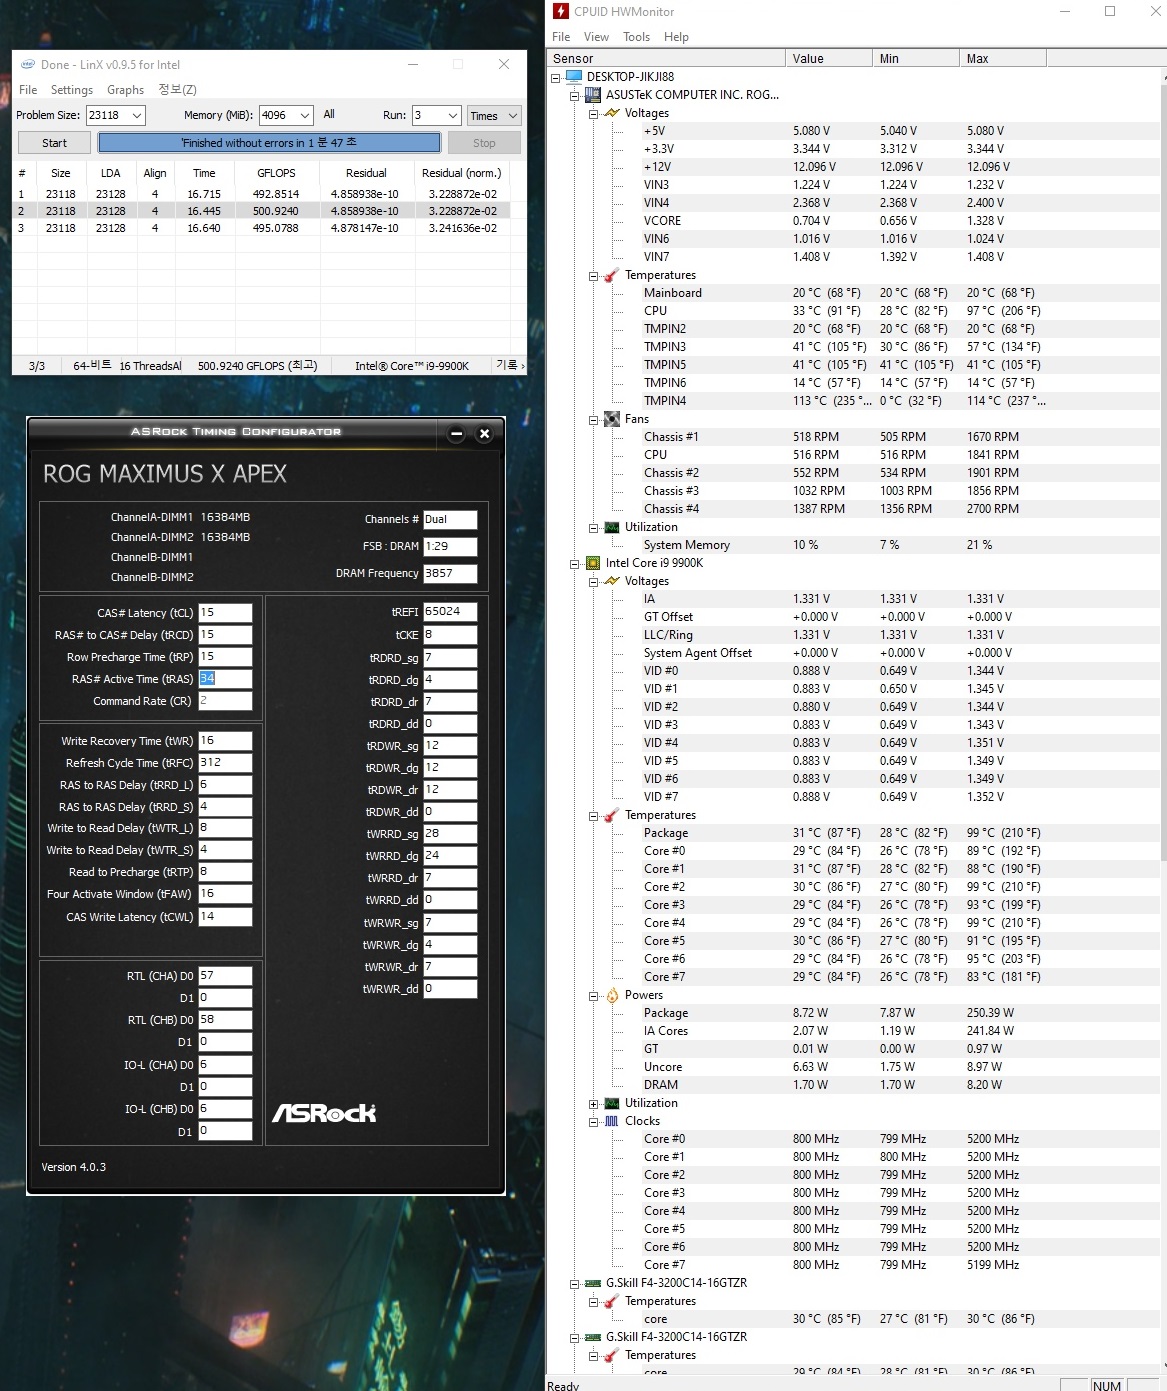This screenshot has height=1391, width=1167.
Task: Open HWMonitor Help menu
Action: [676, 37]
